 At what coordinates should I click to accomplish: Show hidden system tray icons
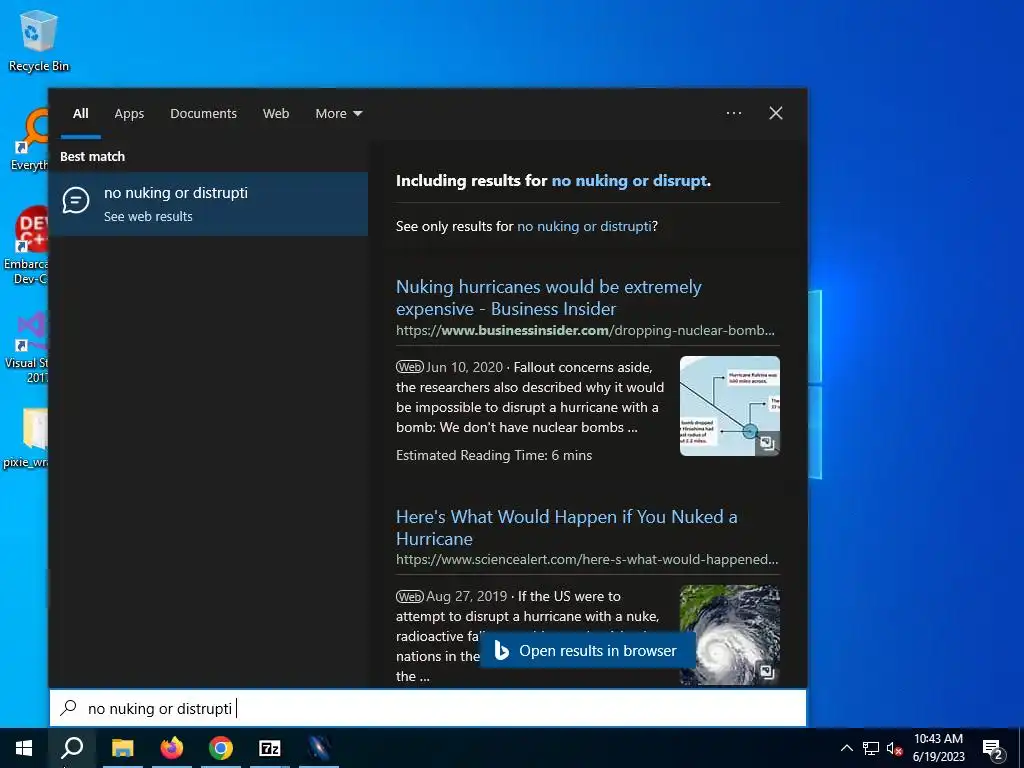pos(846,748)
